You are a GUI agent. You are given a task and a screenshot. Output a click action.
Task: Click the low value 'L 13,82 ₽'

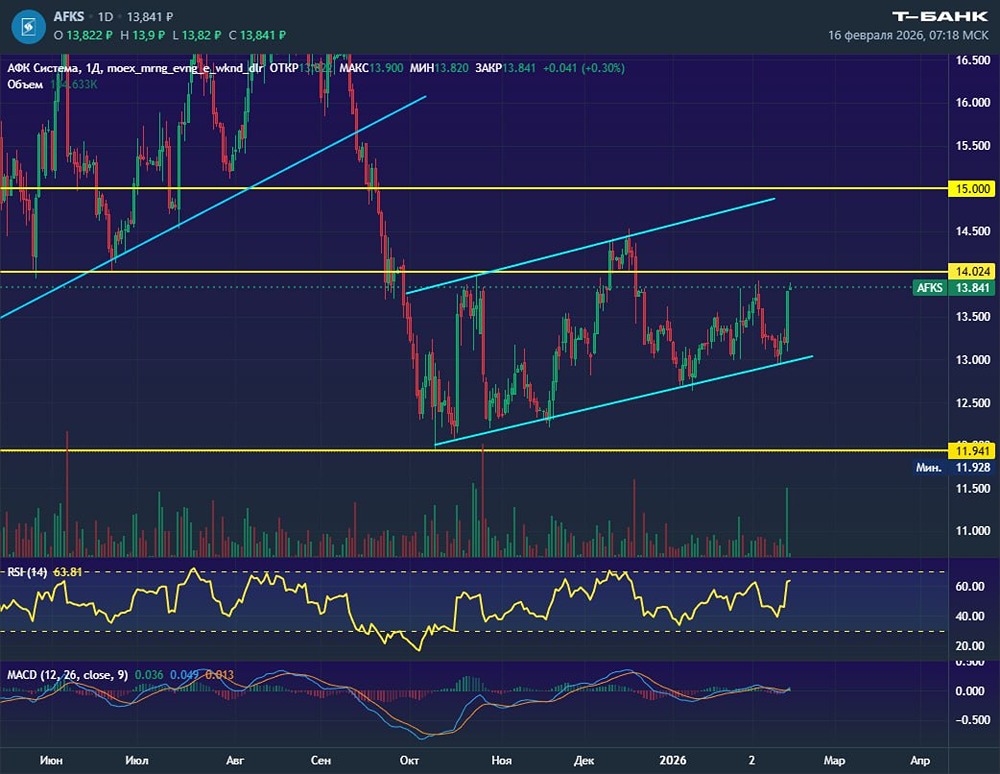[x=197, y=35]
